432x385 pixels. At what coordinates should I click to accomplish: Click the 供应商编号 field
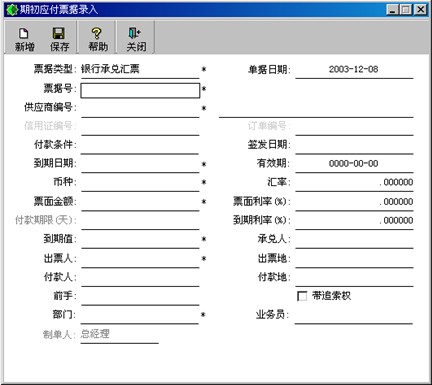click(x=140, y=108)
